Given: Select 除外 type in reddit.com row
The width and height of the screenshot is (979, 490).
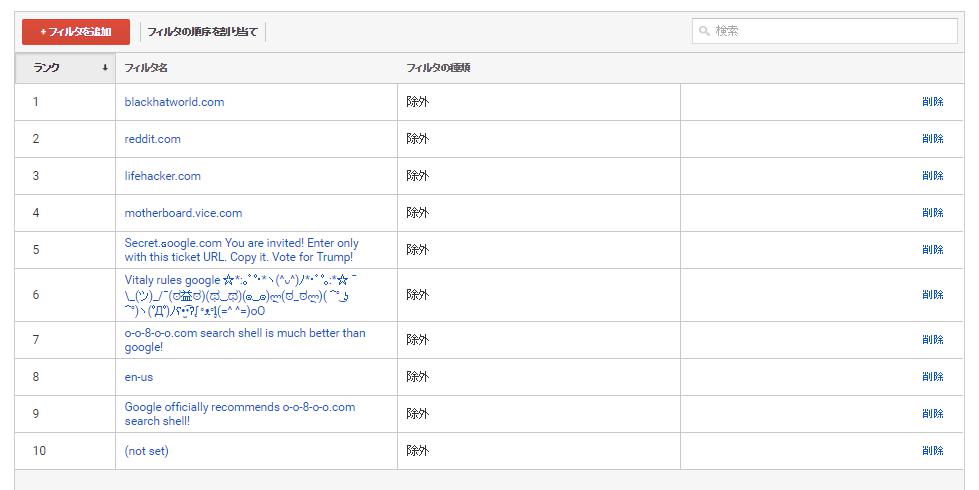Looking at the screenshot, I should [x=417, y=139].
